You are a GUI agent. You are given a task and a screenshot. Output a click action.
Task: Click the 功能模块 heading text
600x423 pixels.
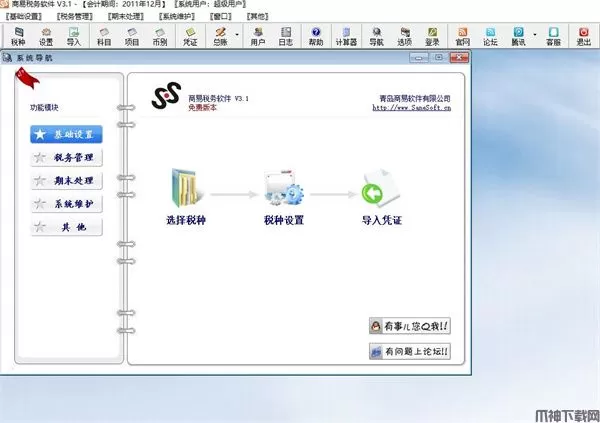point(44,108)
